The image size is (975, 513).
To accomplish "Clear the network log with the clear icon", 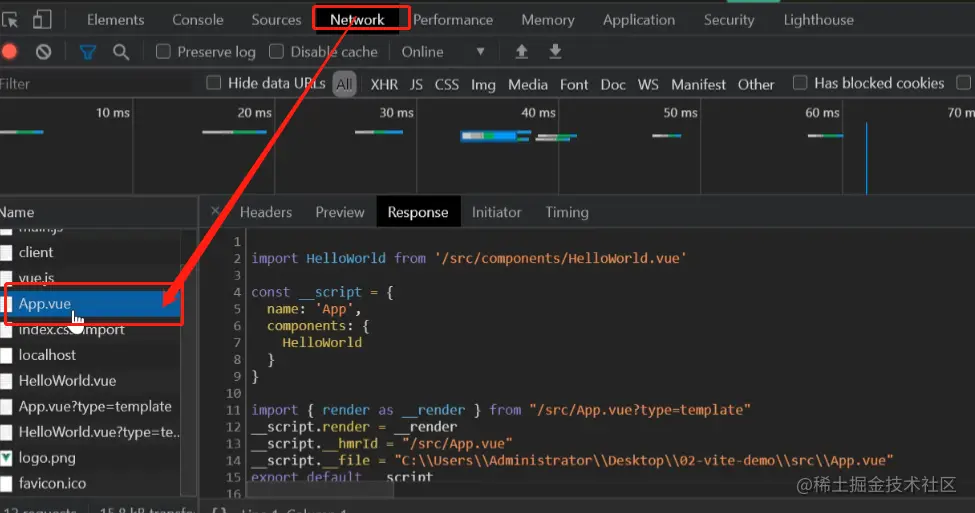I will coord(43,52).
